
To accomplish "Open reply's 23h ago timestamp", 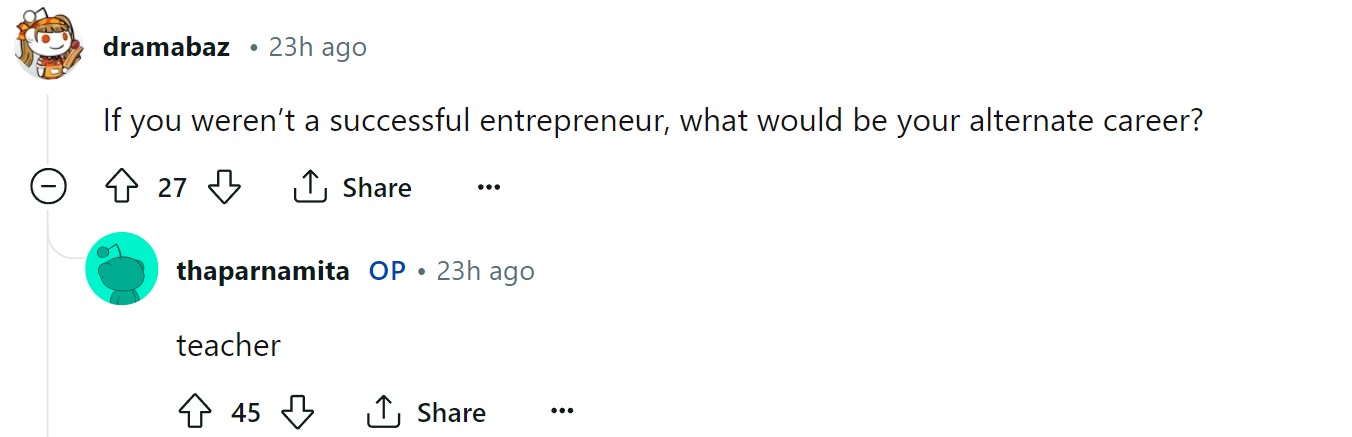I will click(x=486, y=271).
